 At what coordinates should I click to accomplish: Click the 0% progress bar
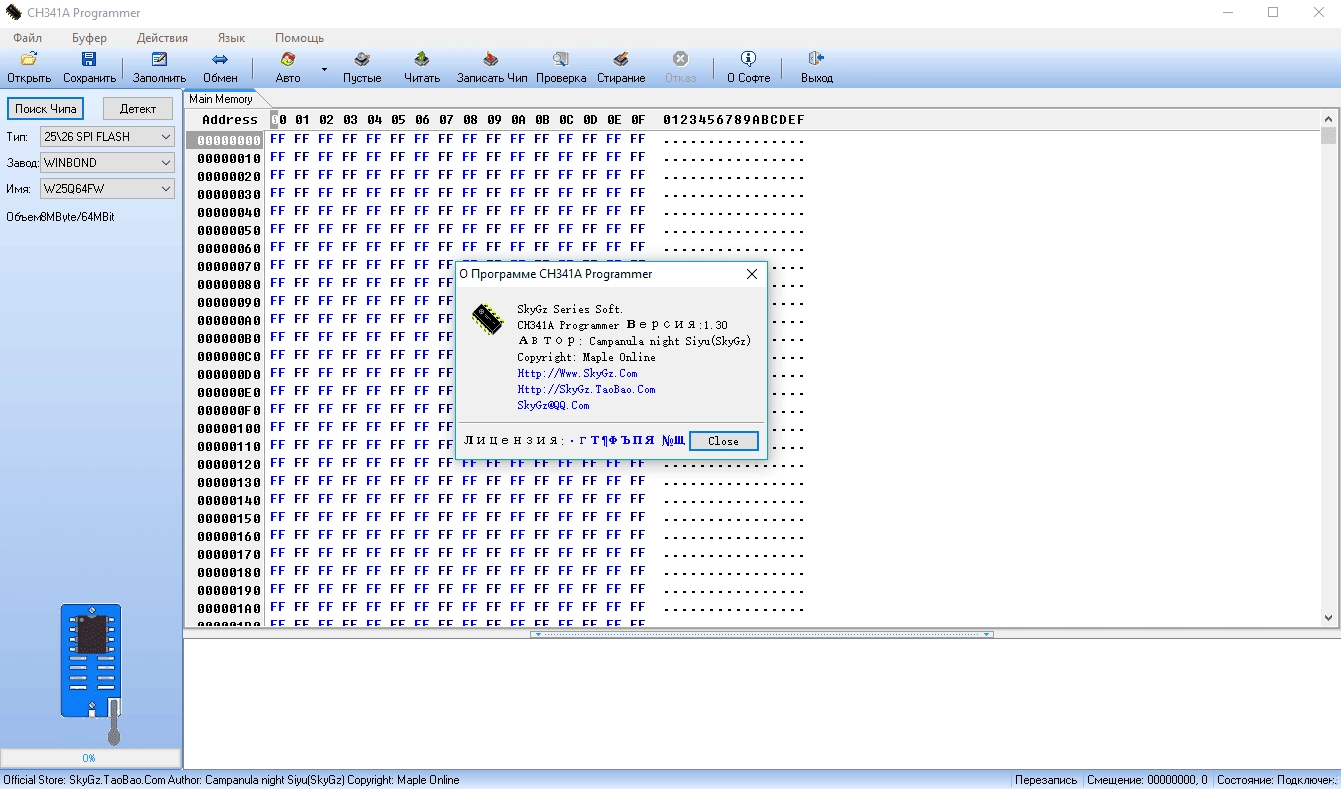[x=90, y=758]
